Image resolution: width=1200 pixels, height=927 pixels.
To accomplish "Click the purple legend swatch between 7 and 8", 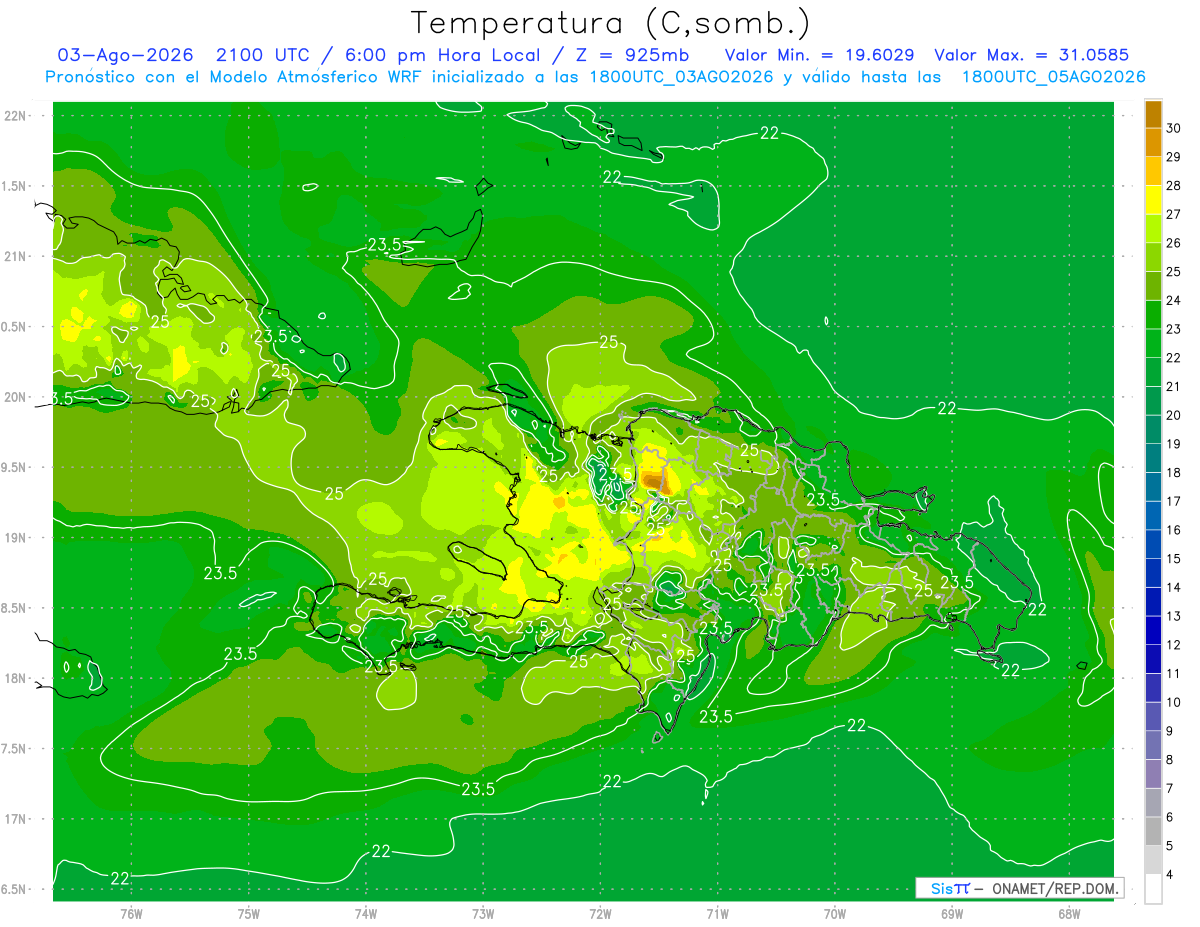I will coord(1153,774).
